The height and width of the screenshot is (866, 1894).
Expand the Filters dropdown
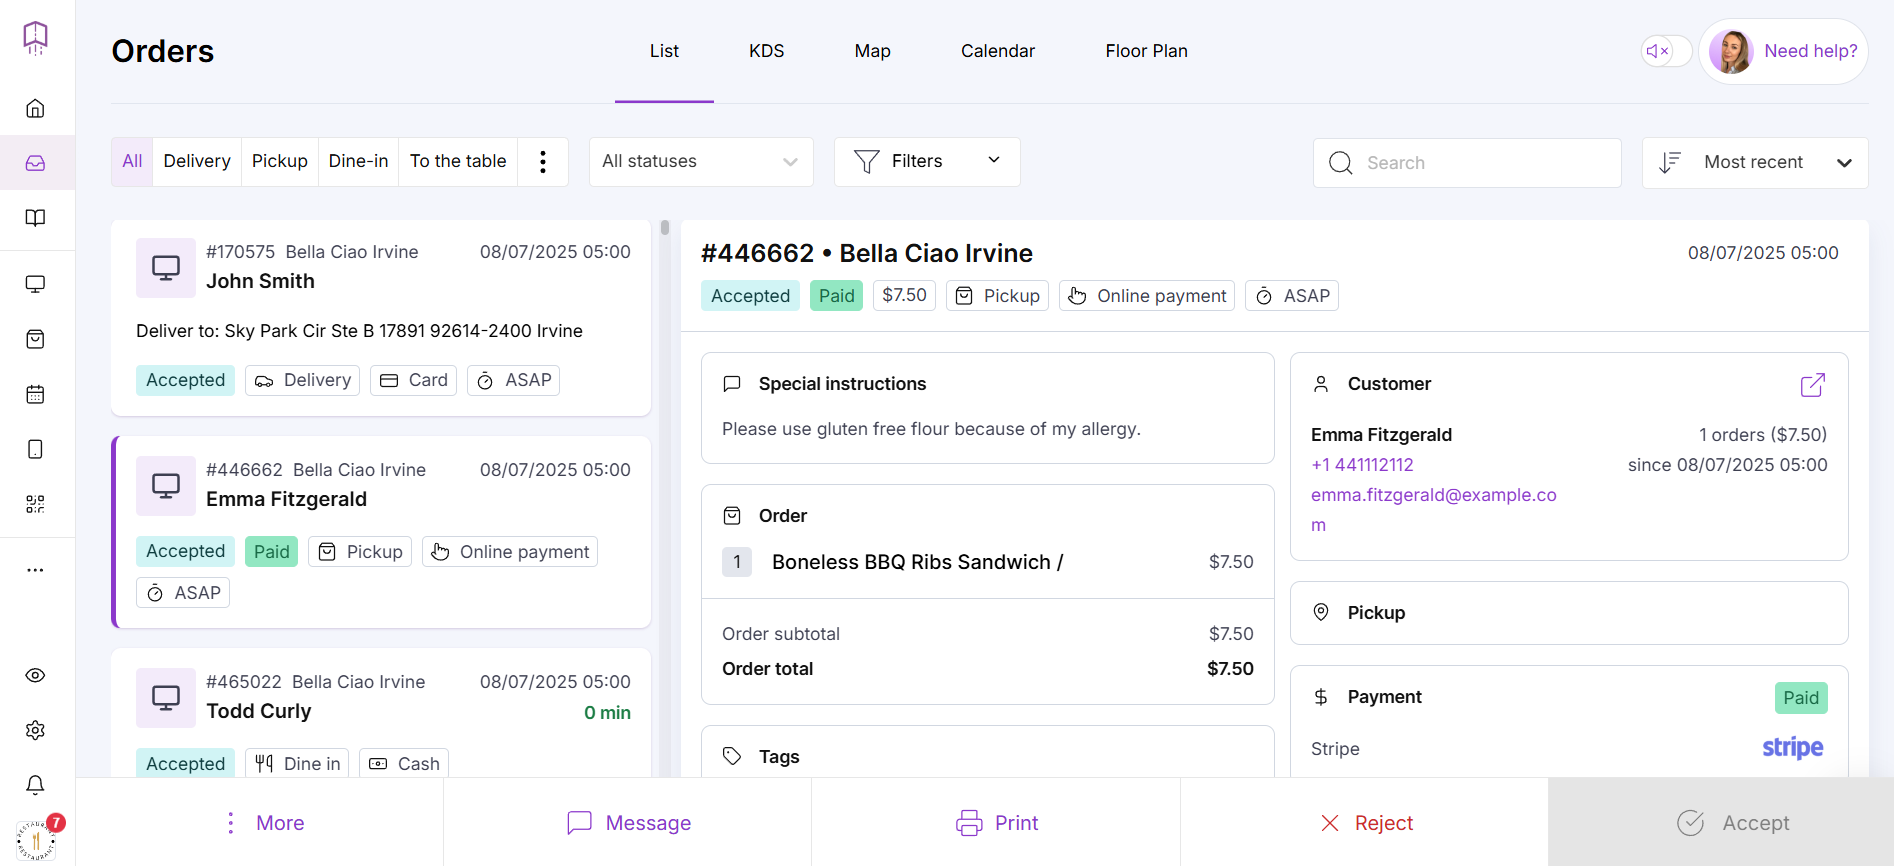pyautogui.click(x=927, y=161)
